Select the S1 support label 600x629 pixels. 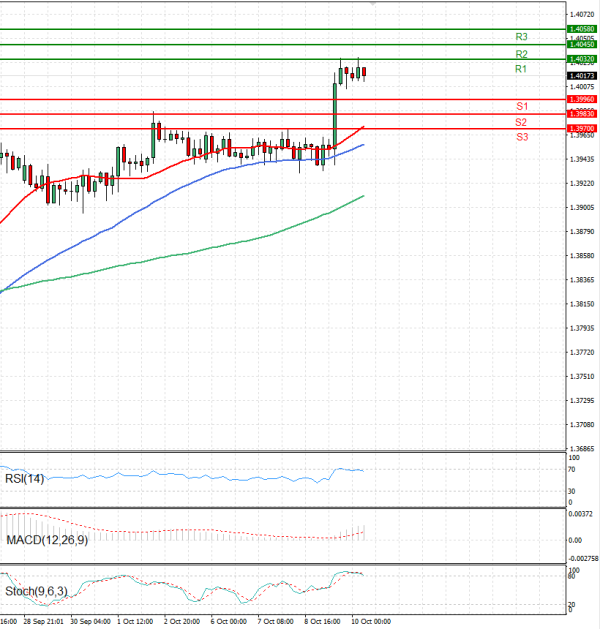pyautogui.click(x=522, y=106)
